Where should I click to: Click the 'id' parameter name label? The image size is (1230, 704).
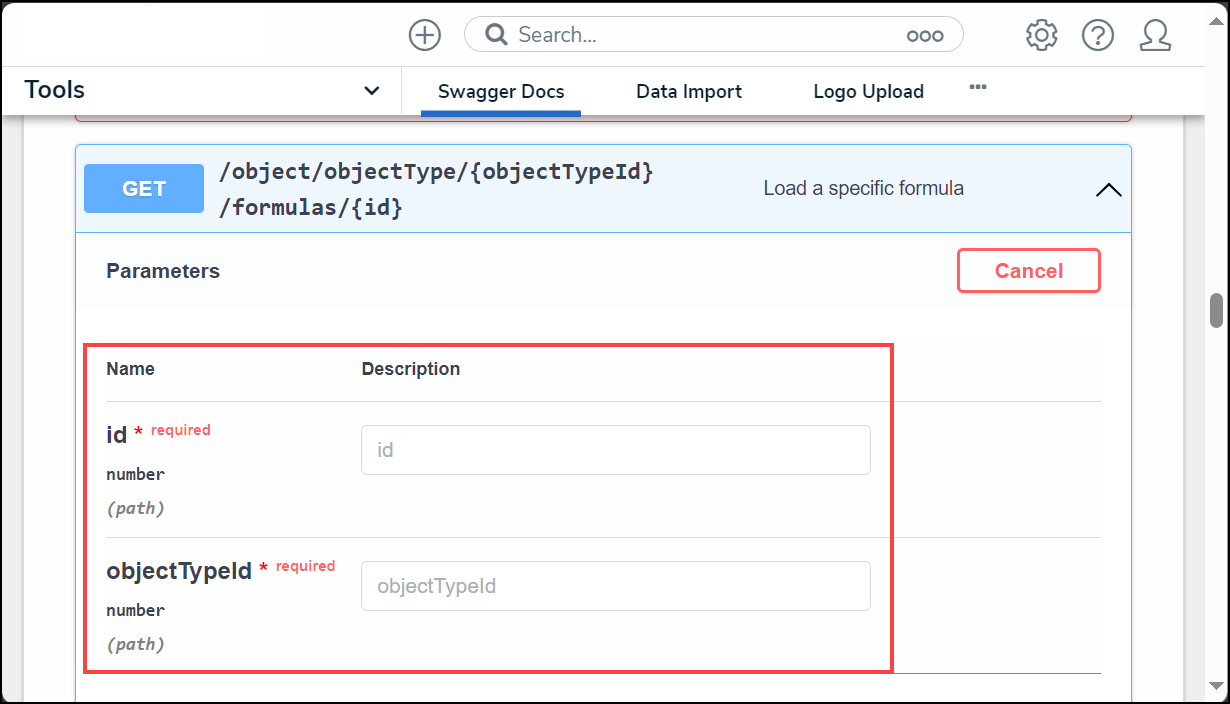pyautogui.click(x=117, y=435)
